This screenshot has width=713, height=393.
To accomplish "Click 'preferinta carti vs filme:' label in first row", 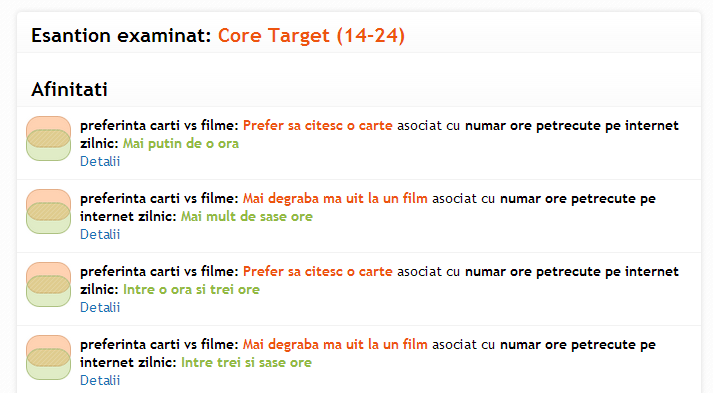I will tap(159, 126).
